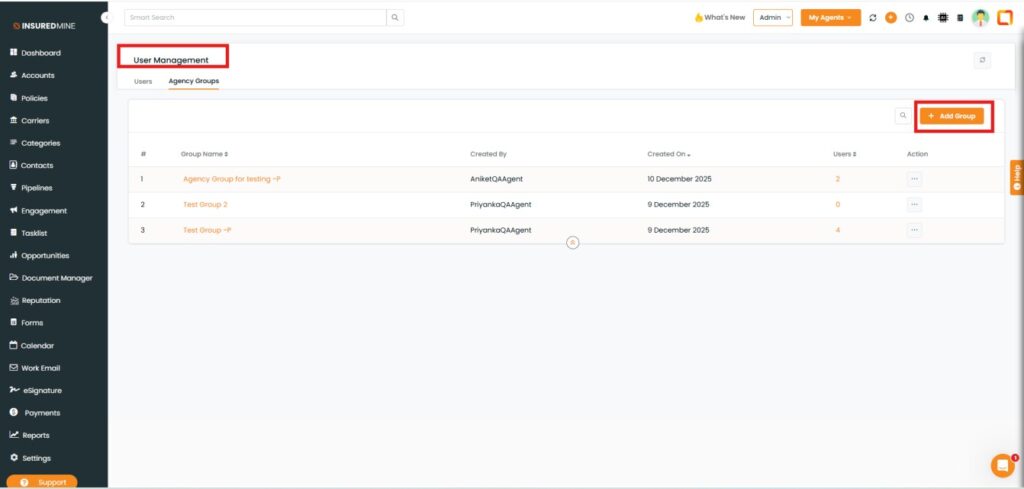Switch to the Users tab
1024x489 pixels.
pos(143,81)
